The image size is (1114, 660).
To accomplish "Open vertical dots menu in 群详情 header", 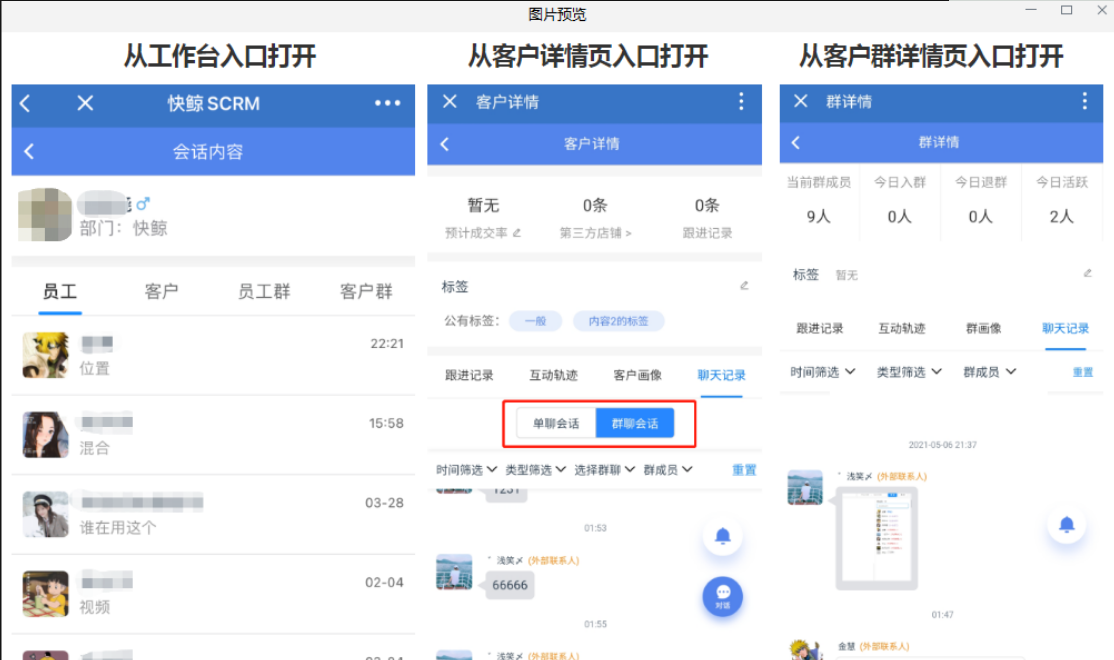I will pyautogui.click(x=1084, y=101).
